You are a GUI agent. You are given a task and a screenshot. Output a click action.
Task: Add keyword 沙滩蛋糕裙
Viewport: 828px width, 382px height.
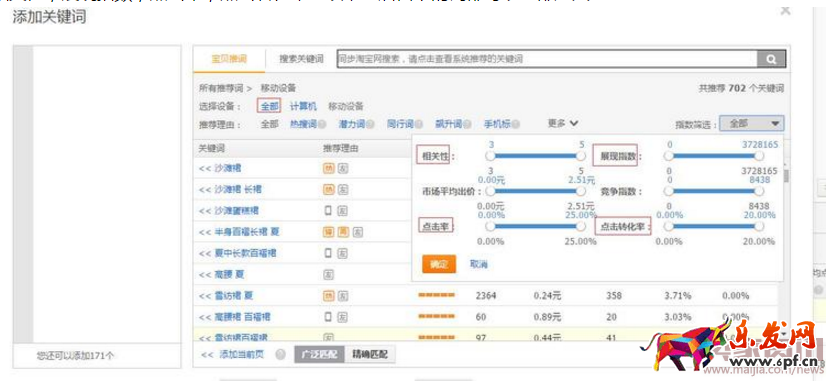(x=229, y=211)
